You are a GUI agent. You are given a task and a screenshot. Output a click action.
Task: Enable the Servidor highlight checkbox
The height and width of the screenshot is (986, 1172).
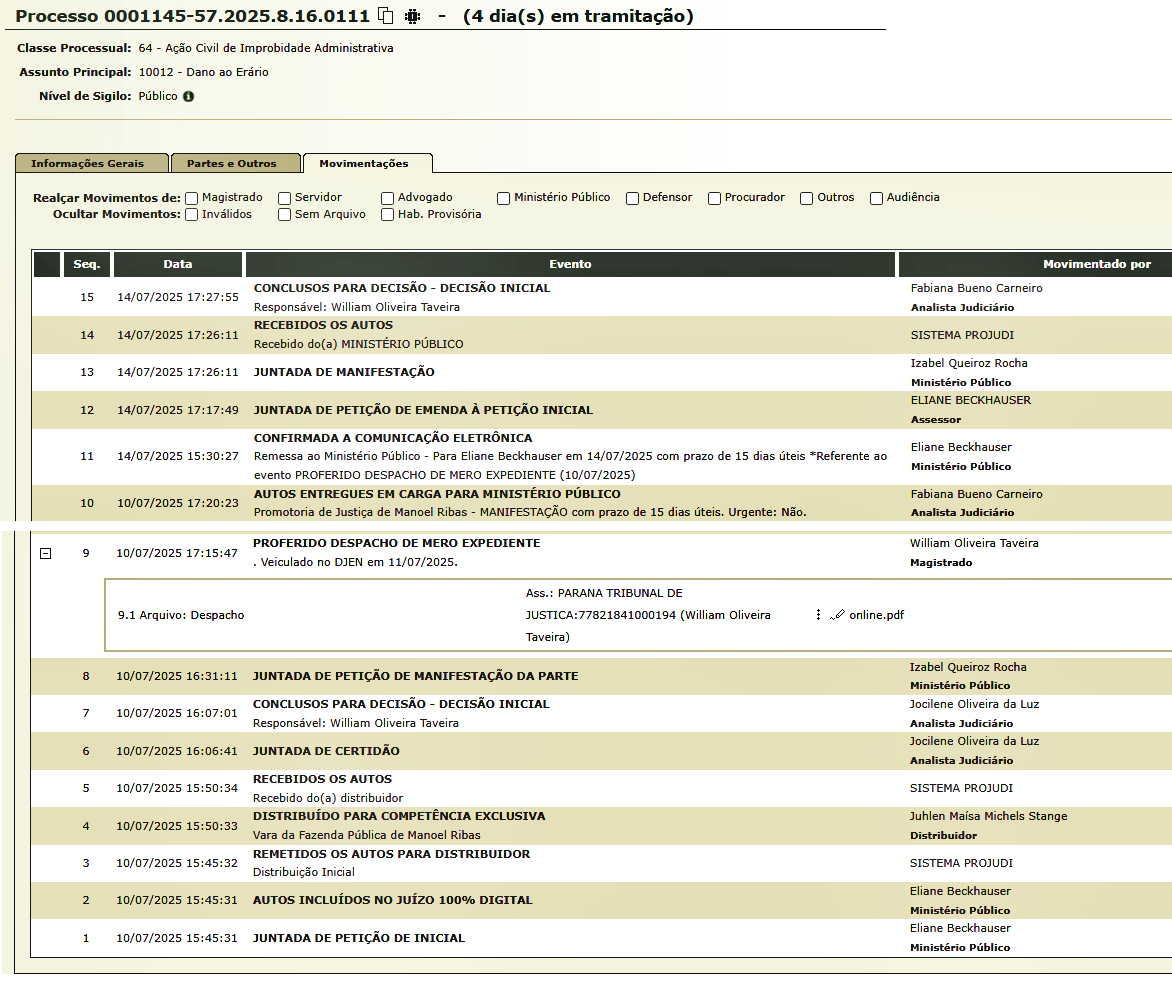pyautogui.click(x=285, y=198)
